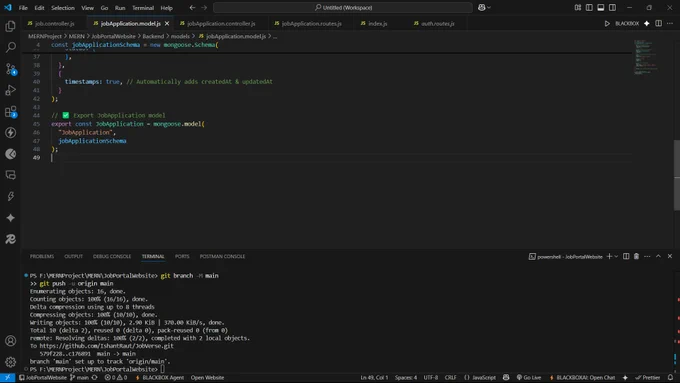Change line endings via CRLF

(x=451, y=377)
